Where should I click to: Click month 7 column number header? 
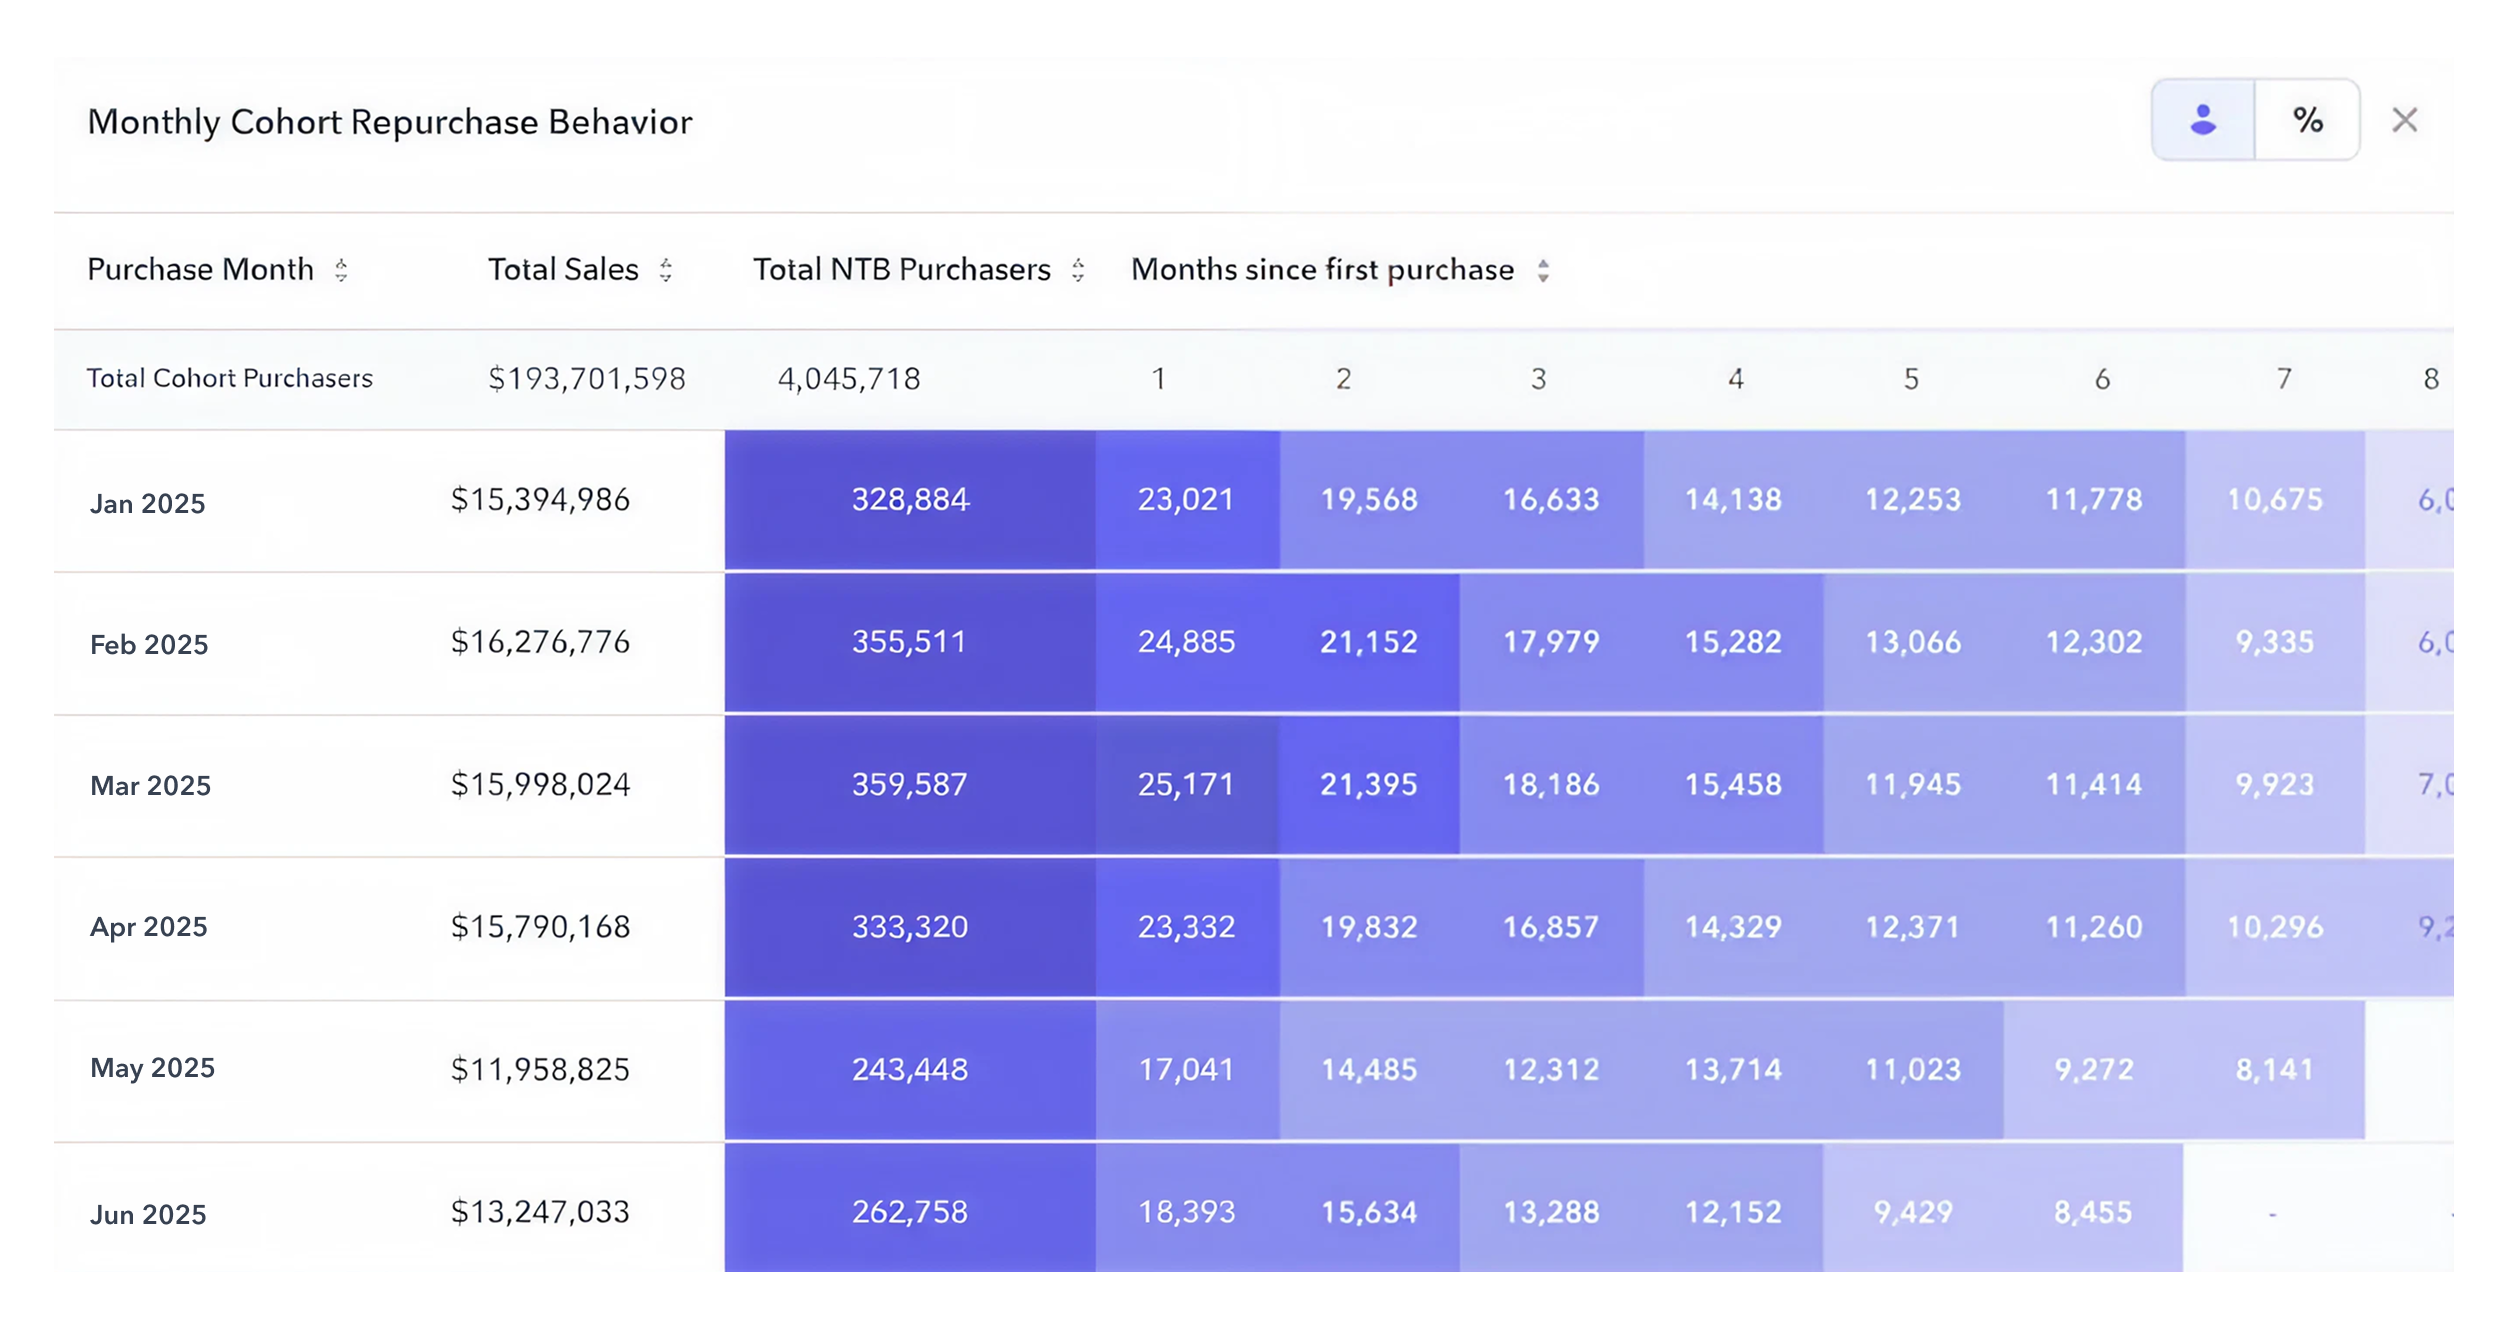pos(2283,379)
